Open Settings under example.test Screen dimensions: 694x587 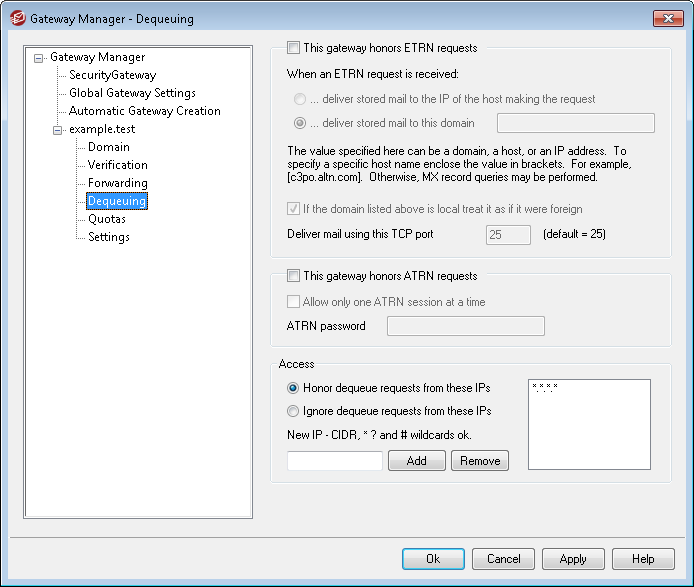tap(108, 237)
